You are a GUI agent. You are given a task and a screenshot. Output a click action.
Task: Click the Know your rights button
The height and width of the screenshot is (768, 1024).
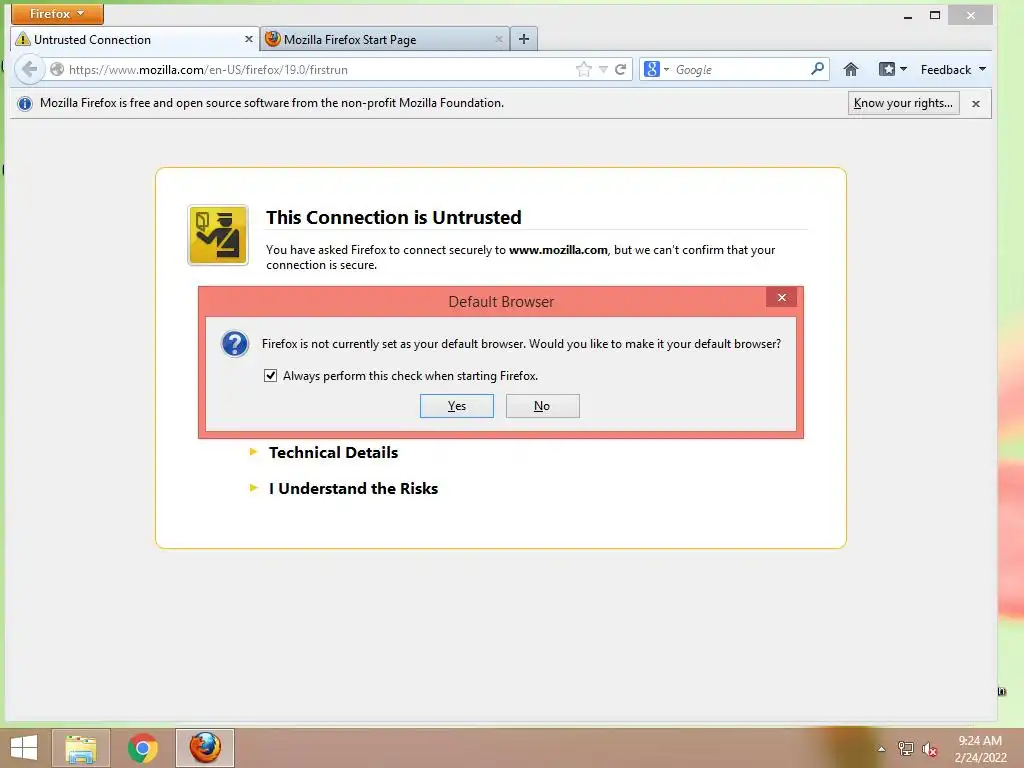[903, 103]
